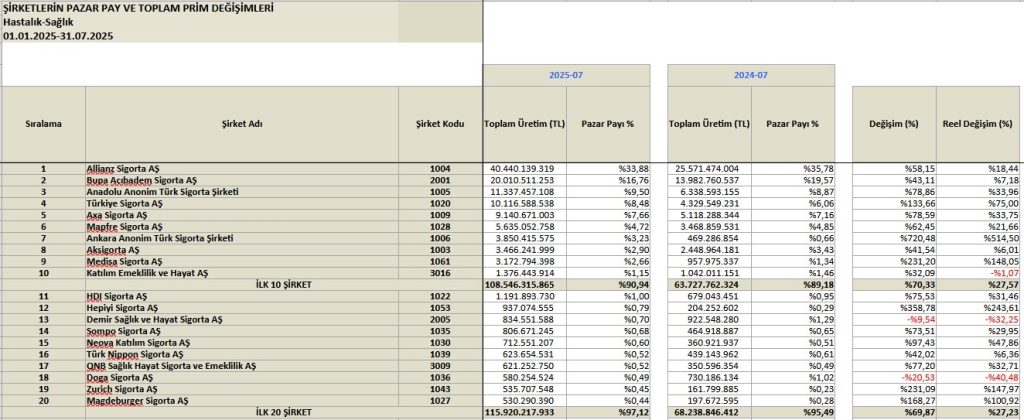Select 'Anadolu Anonim Türk Sigorta Şirketi' row name
The width and height of the screenshot is (1024, 420).
tap(242, 191)
